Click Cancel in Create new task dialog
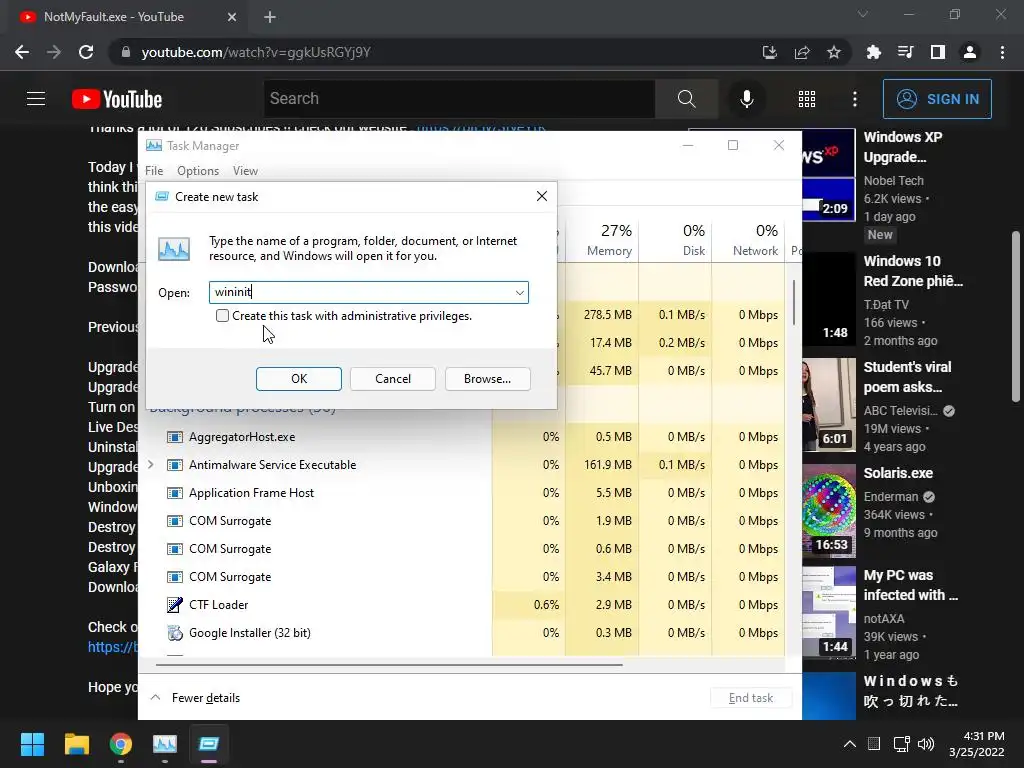 tap(392, 379)
